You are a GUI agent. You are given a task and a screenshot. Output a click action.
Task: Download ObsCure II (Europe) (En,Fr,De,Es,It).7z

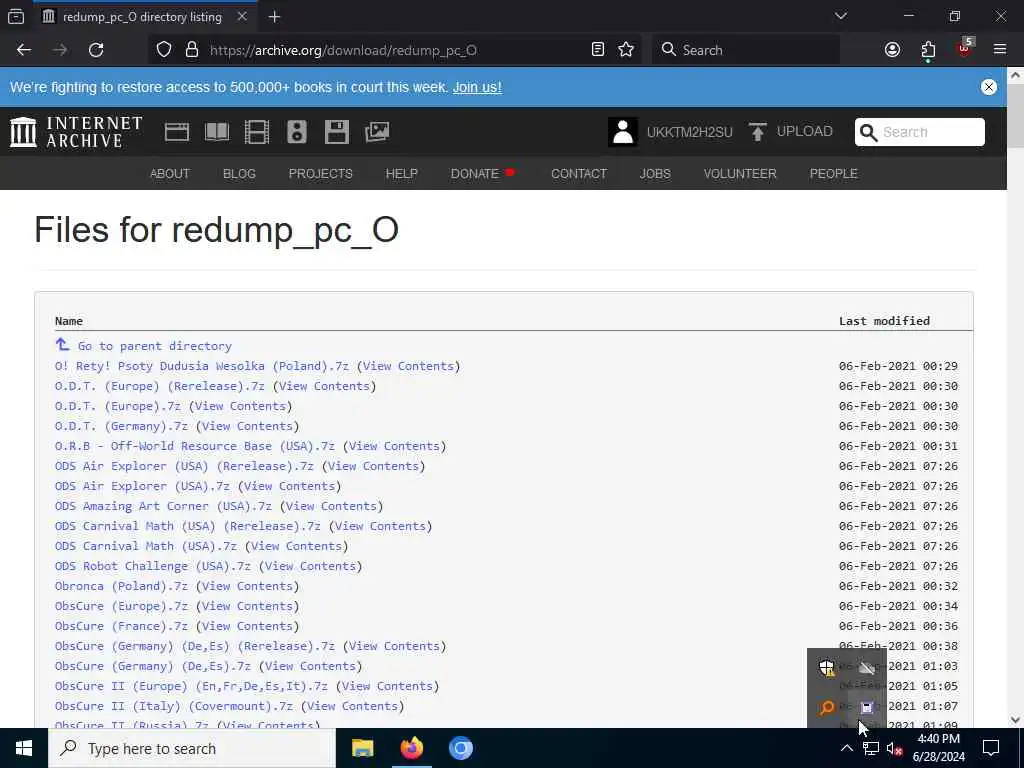[x=191, y=686]
